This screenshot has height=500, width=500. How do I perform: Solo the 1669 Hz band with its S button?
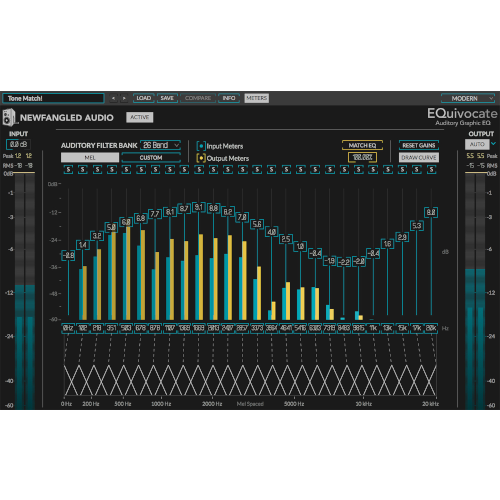199,170
